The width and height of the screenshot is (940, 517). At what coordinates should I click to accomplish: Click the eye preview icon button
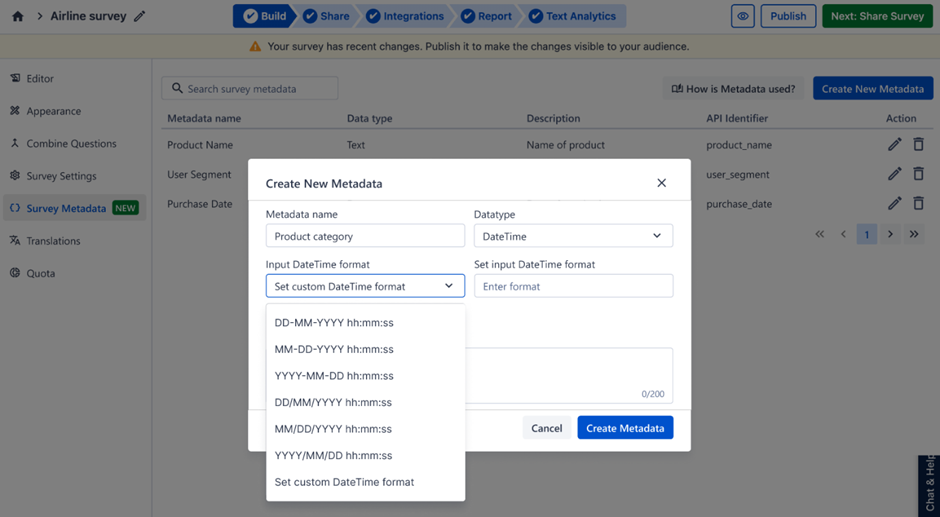point(743,16)
